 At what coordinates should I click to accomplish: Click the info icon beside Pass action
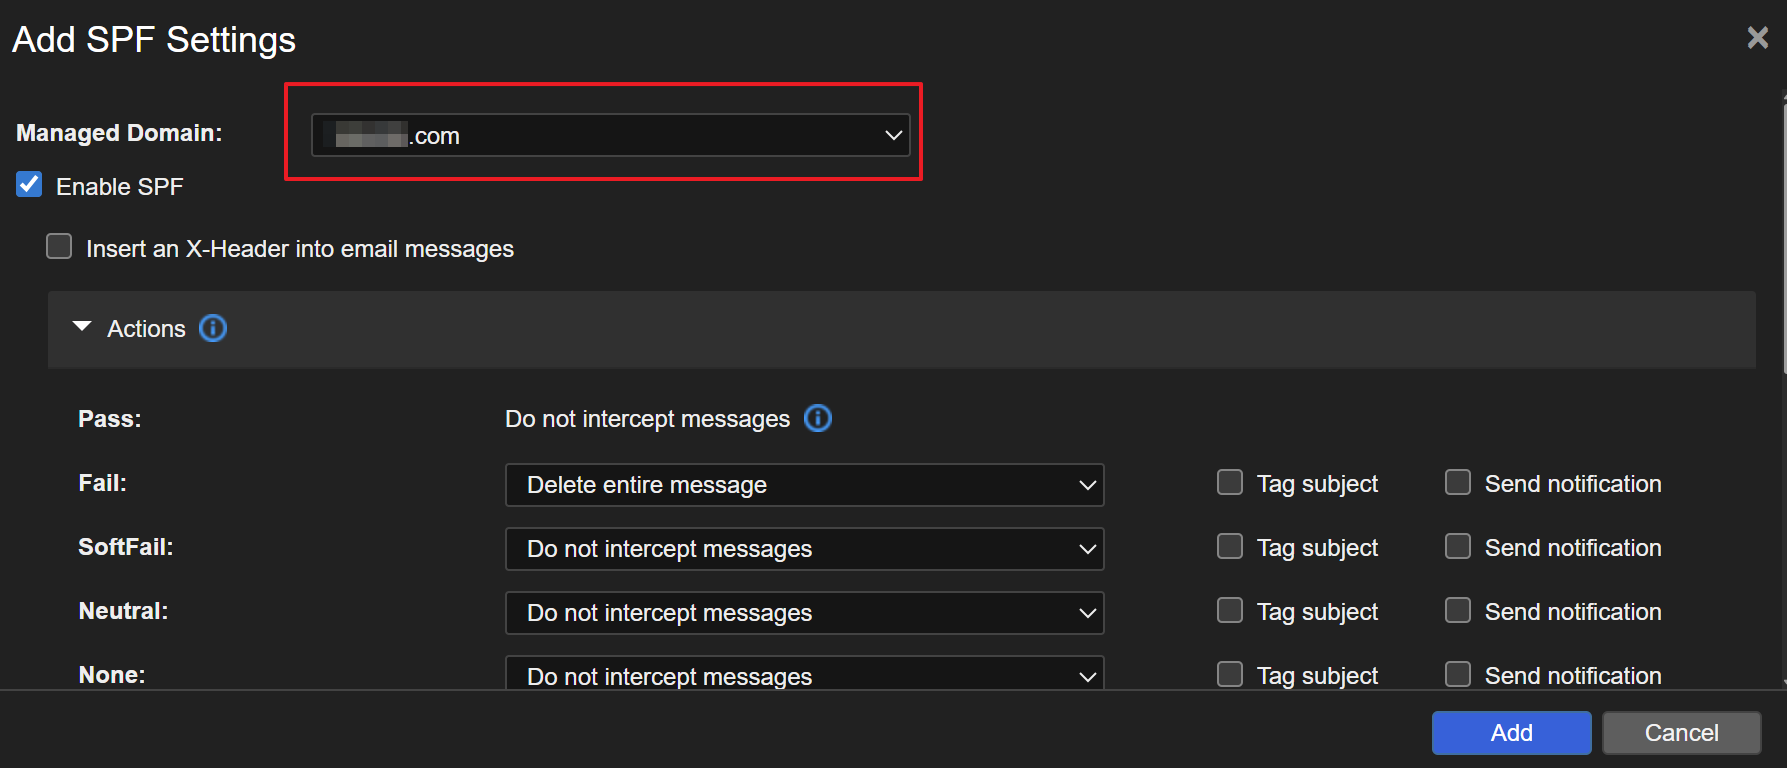[817, 418]
